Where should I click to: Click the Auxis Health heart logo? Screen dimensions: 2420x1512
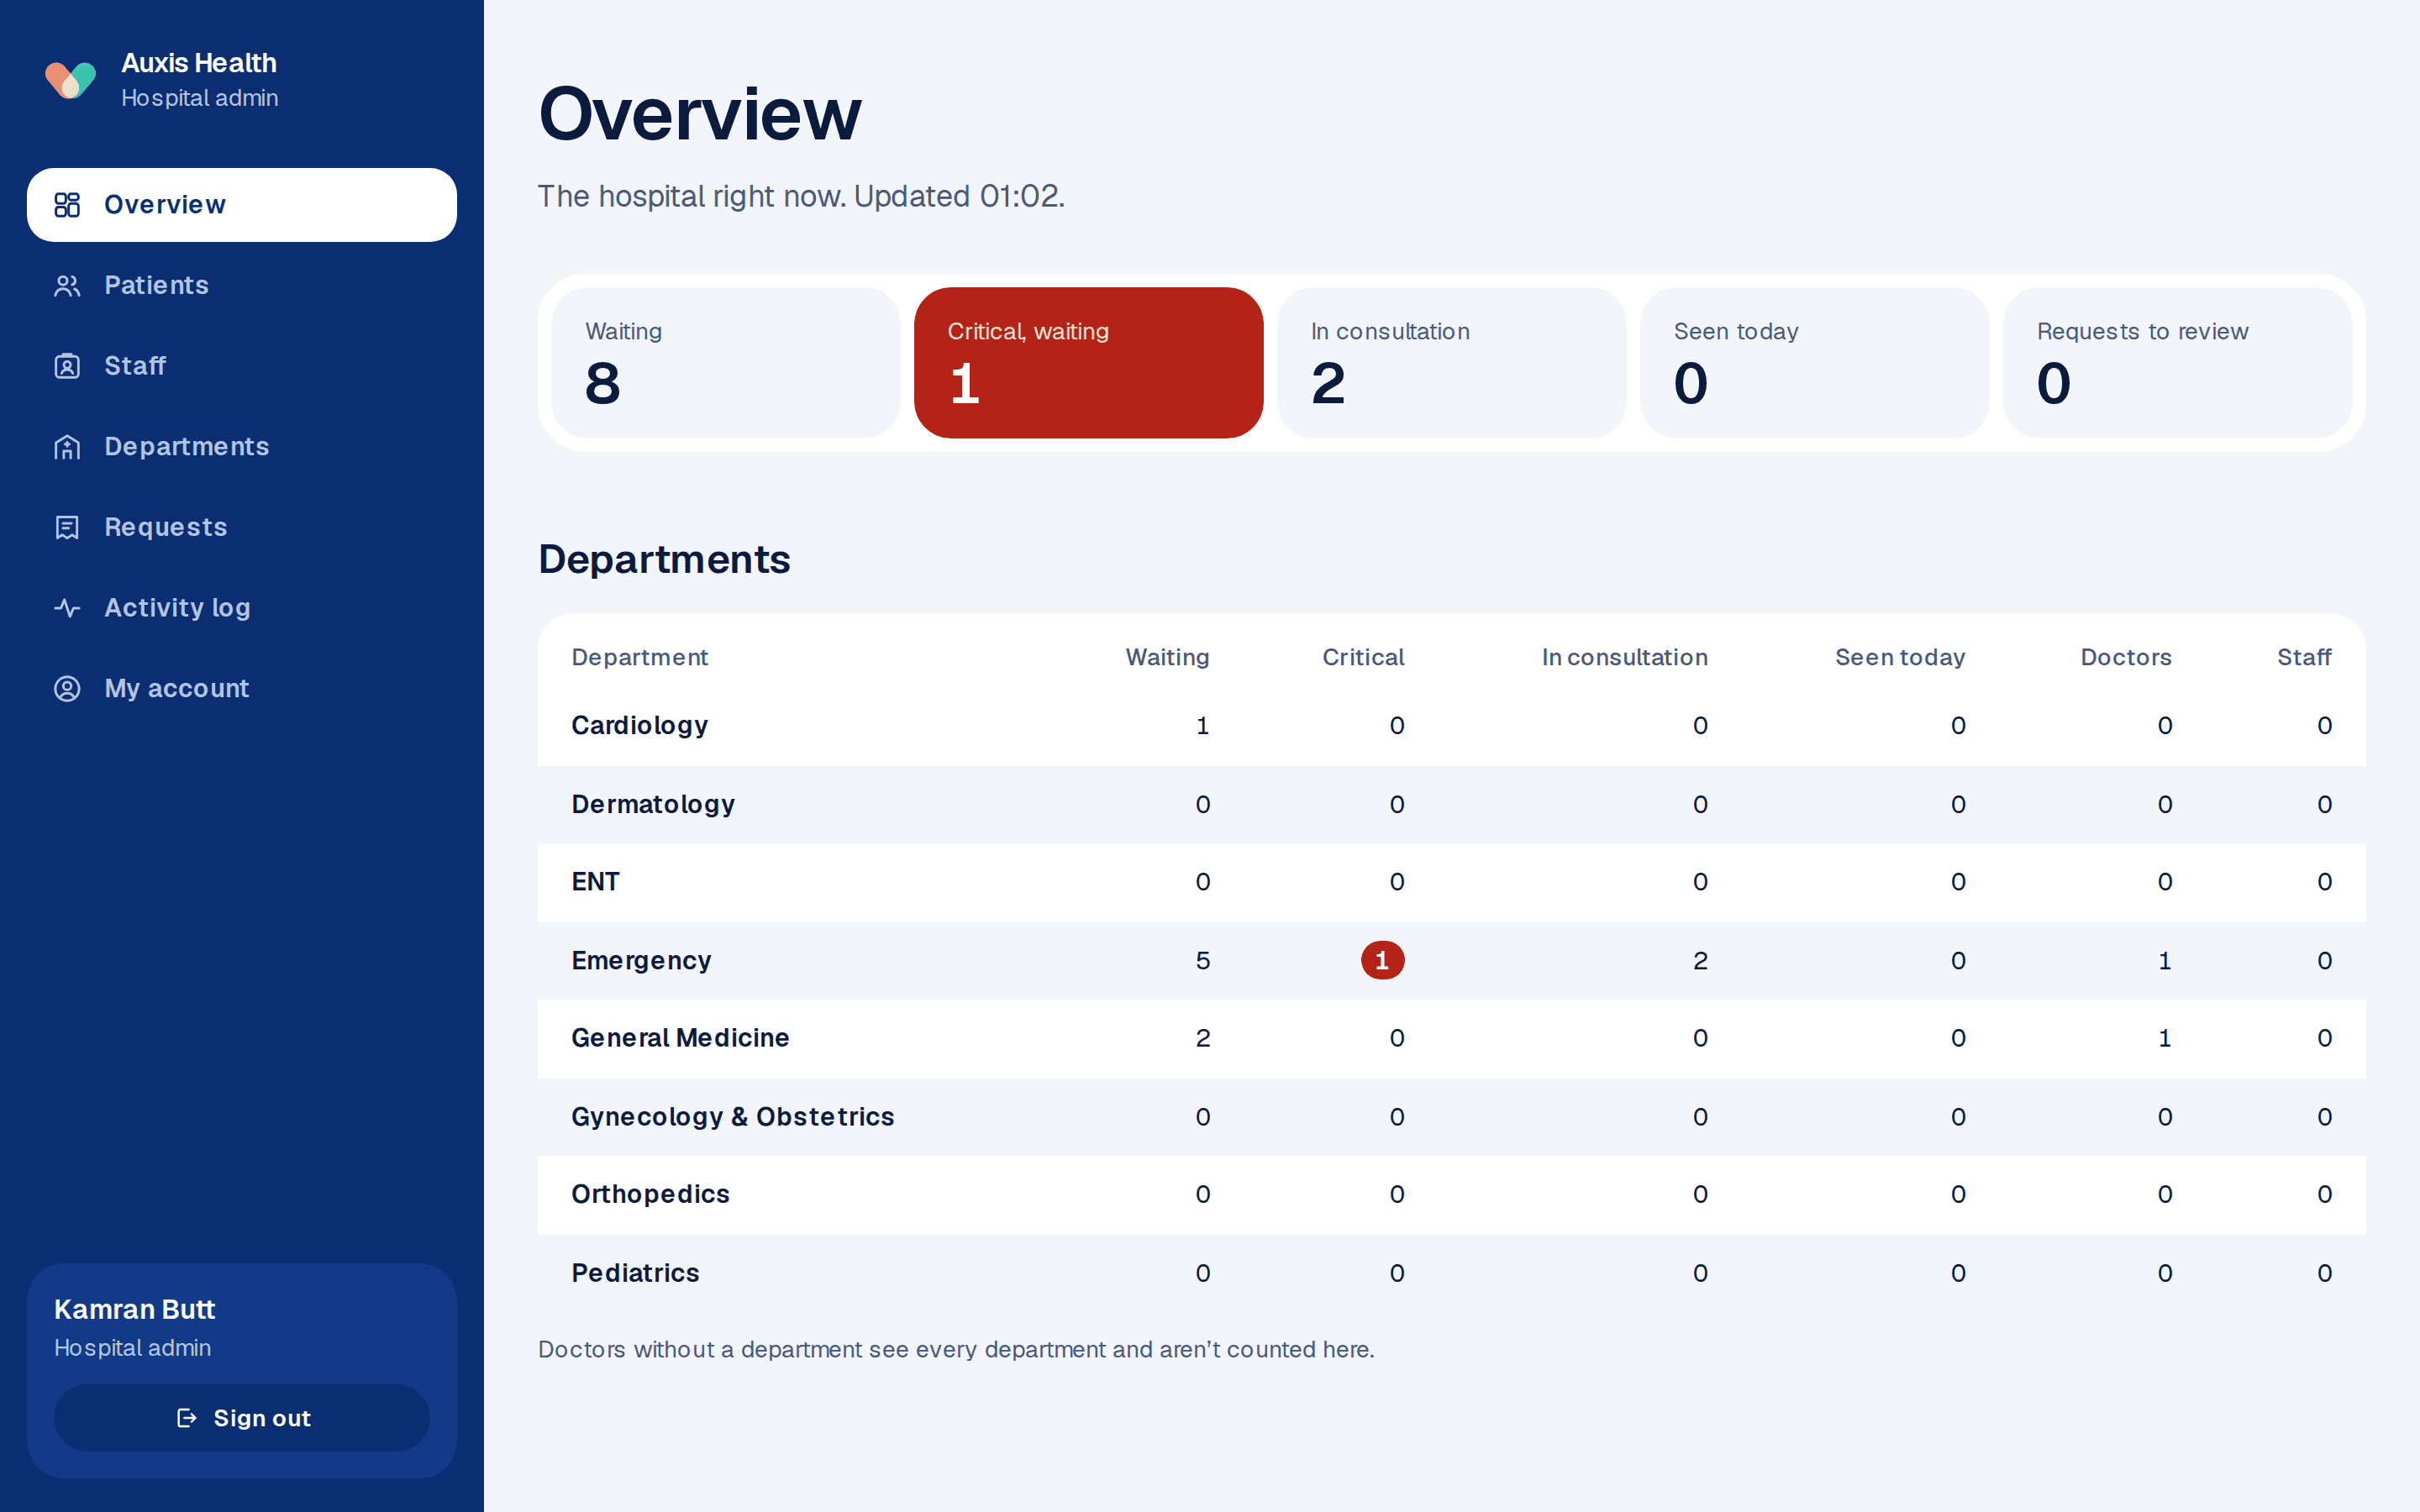click(x=71, y=80)
